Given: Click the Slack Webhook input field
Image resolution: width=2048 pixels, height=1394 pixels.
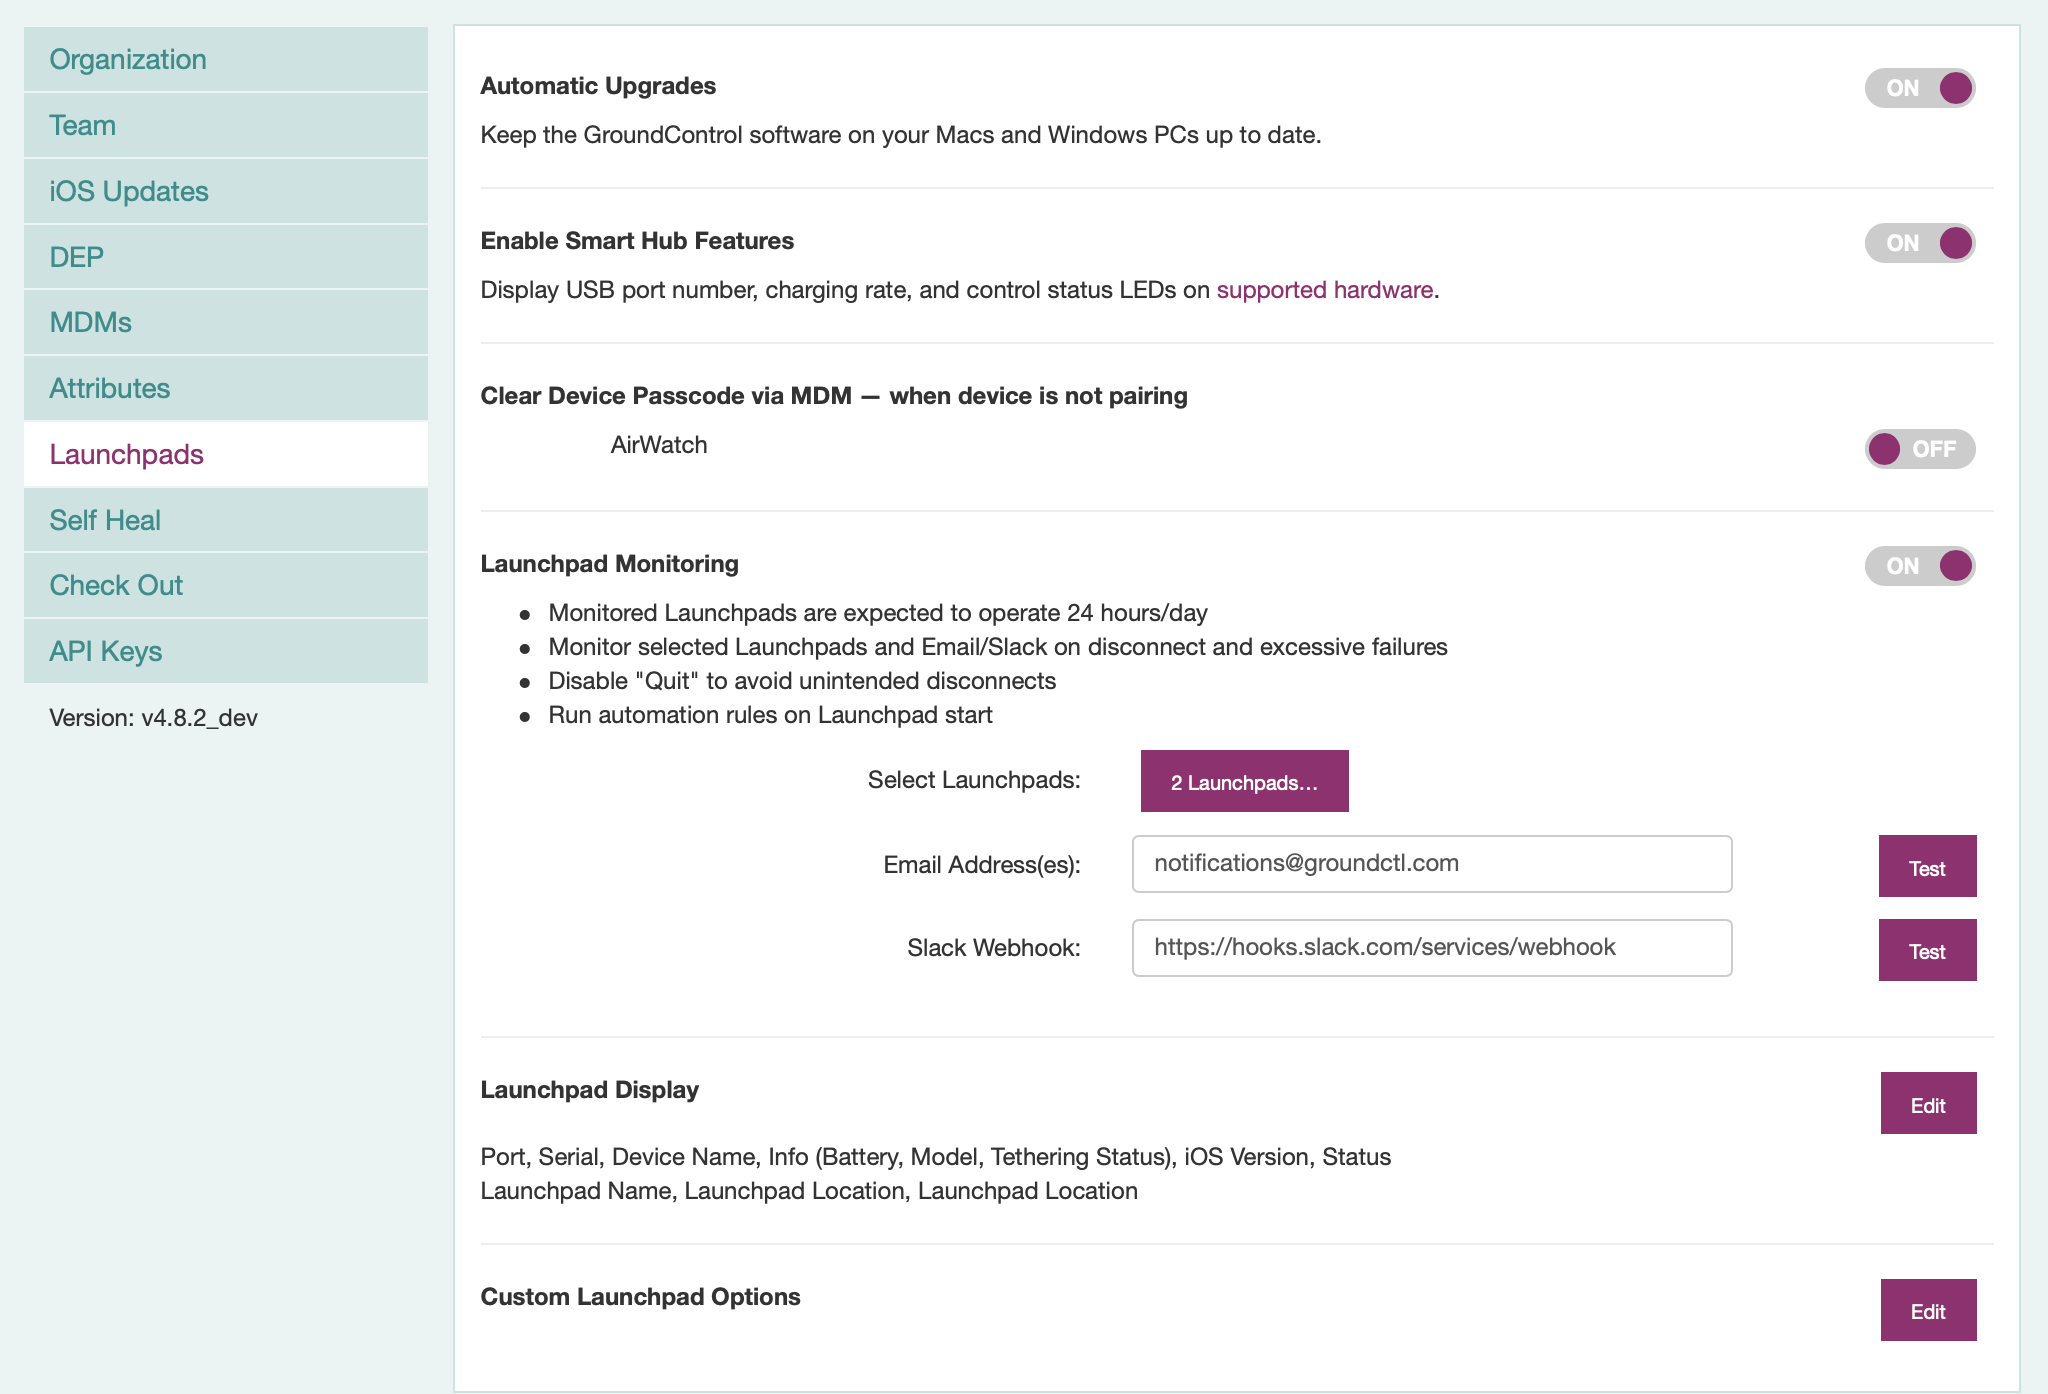Looking at the screenshot, I should 1431,948.
